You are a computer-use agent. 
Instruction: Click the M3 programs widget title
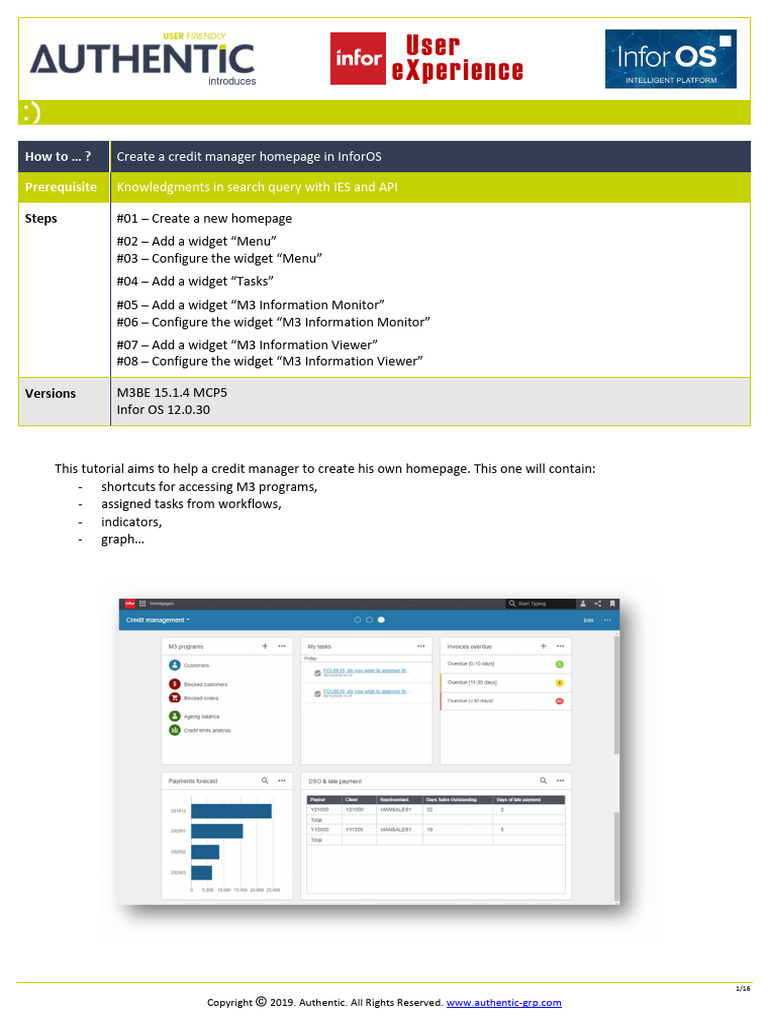tap(186, 647)
